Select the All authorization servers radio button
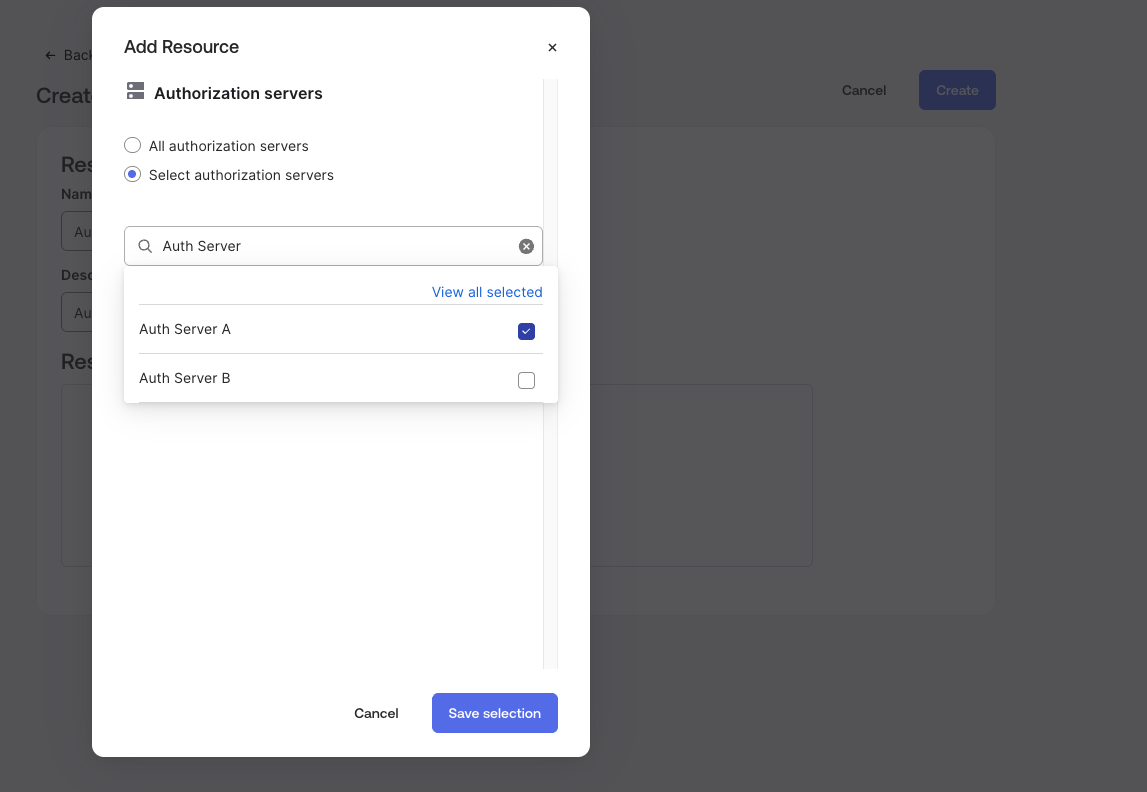 point(132,145)
